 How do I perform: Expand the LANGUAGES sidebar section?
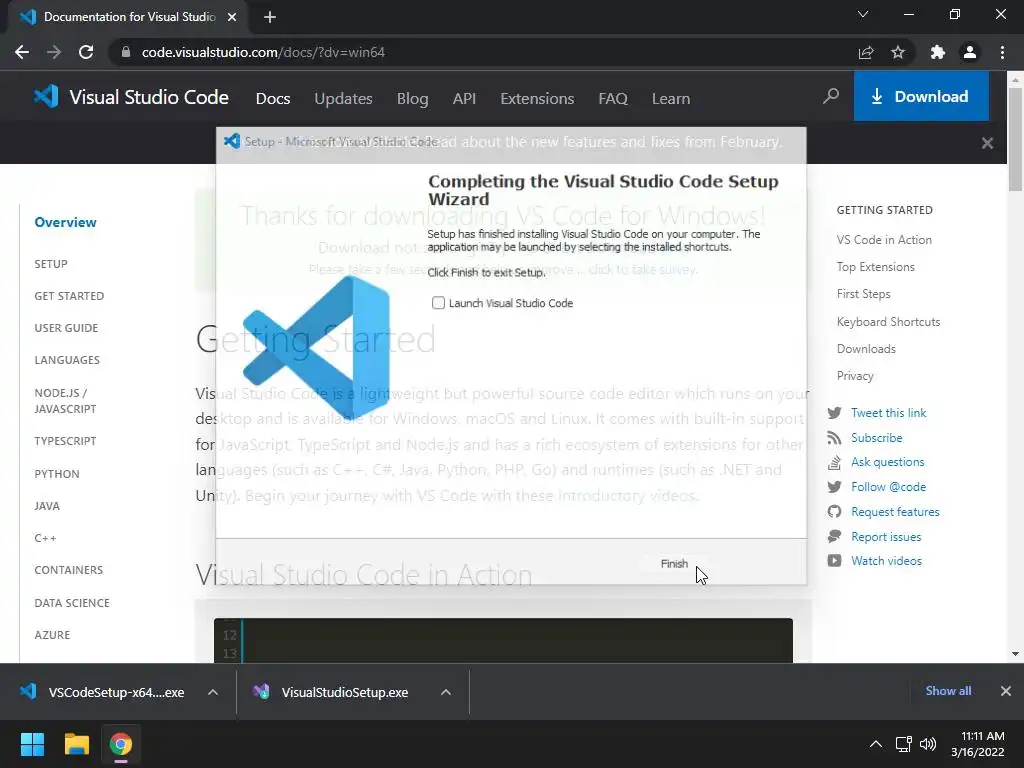(x=67, y=360)
